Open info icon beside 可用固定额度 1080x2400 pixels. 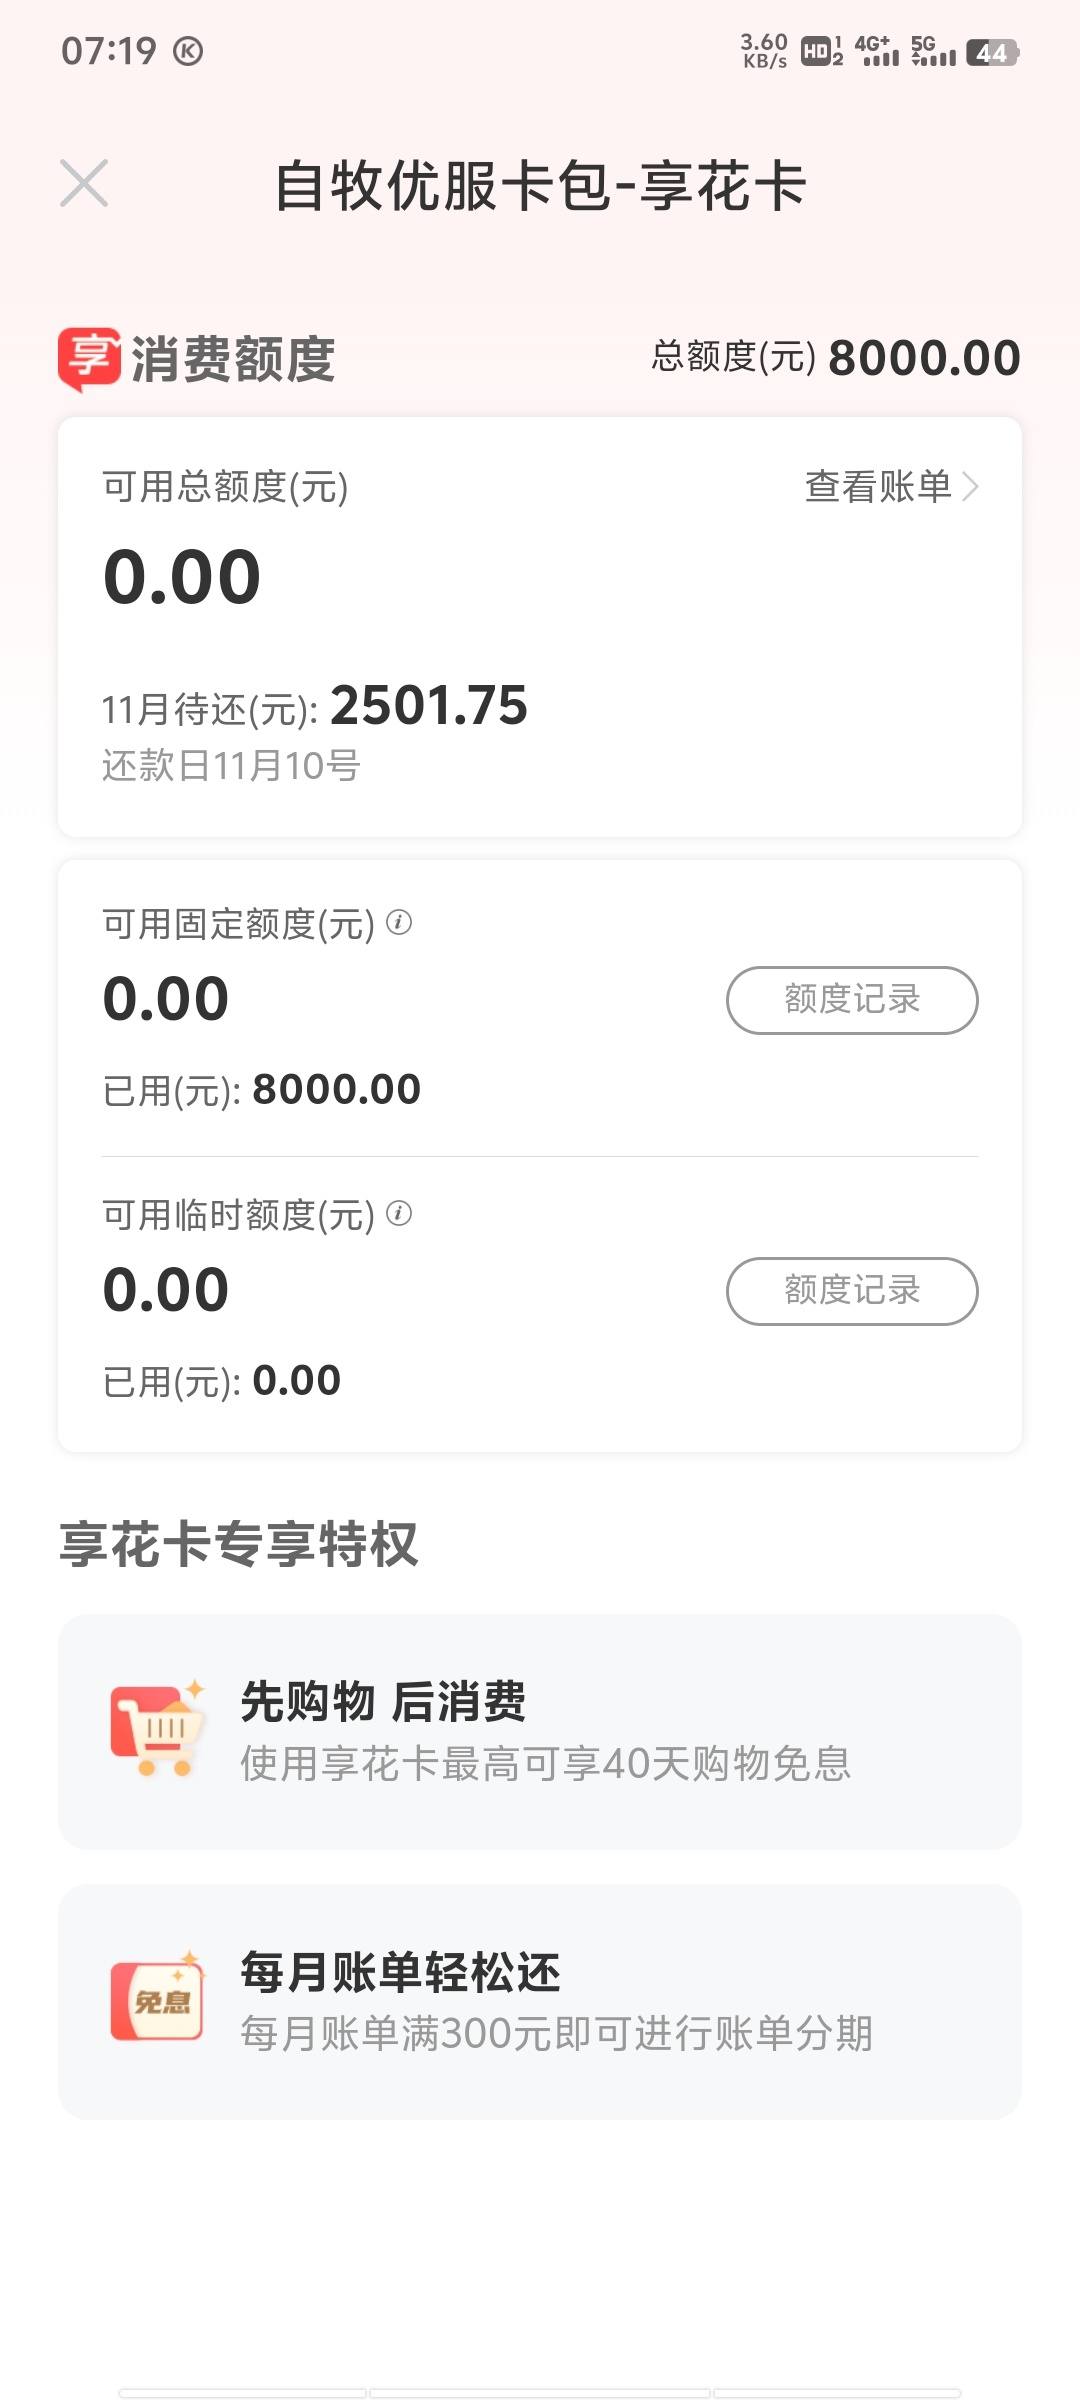pyautogui.click(x=399, y=922)
